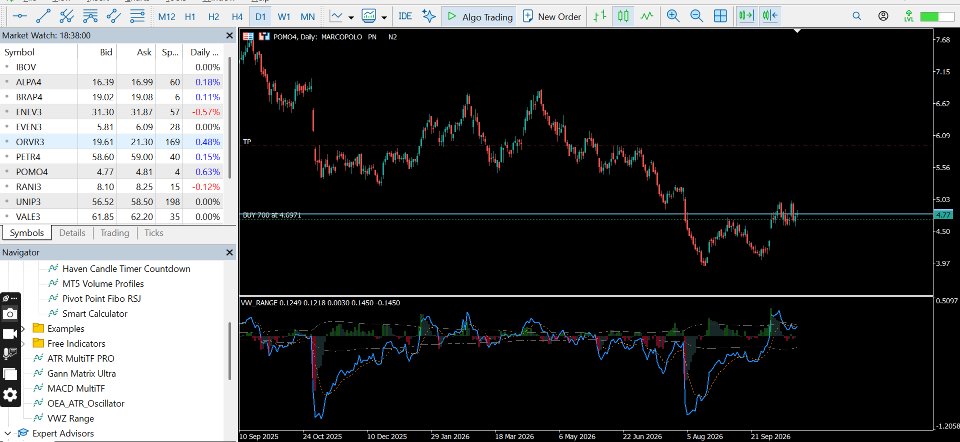Open the chart type line dropdown arrow

351,18
